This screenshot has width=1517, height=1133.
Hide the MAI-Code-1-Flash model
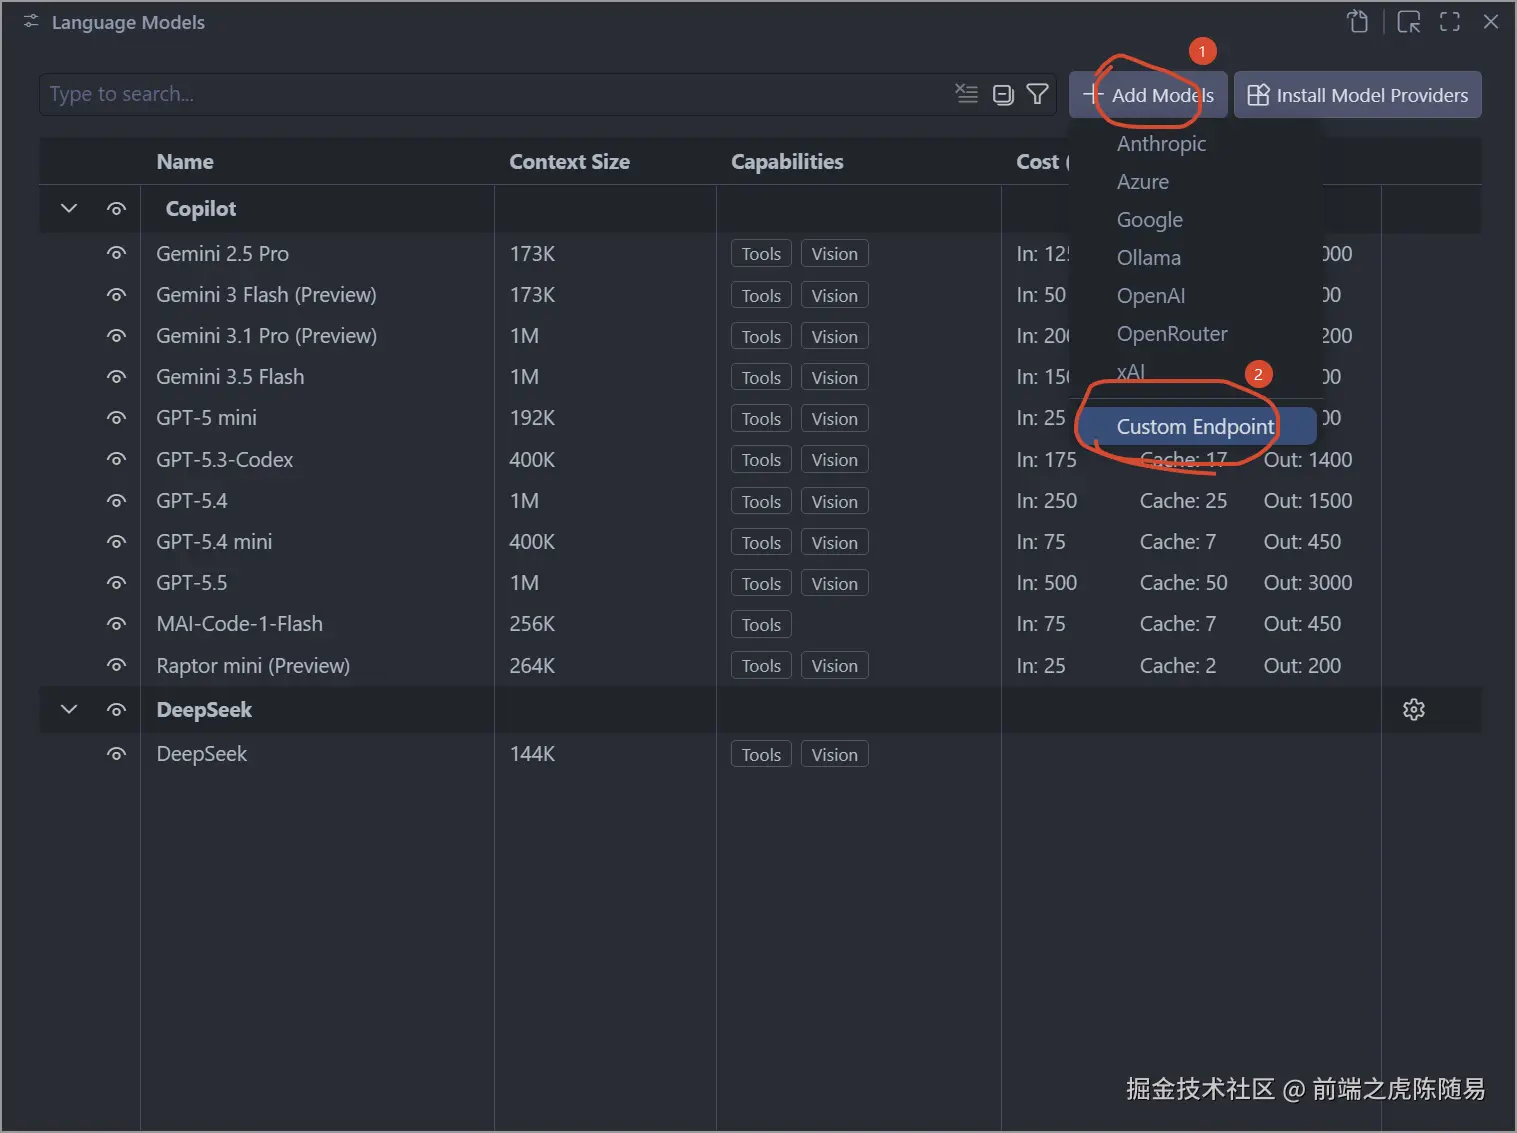pyautogui.click(x=117, y=624)
